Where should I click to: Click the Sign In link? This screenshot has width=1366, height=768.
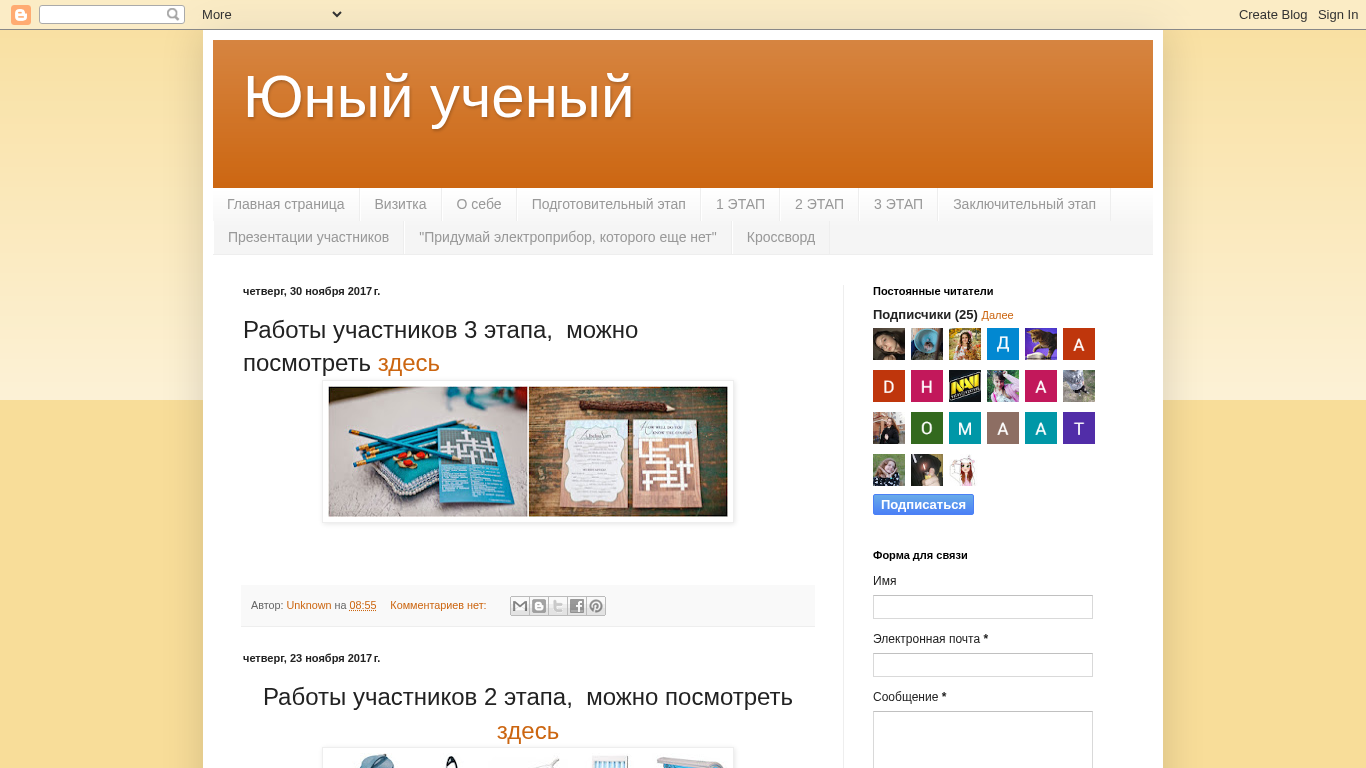coord(1337,14)
